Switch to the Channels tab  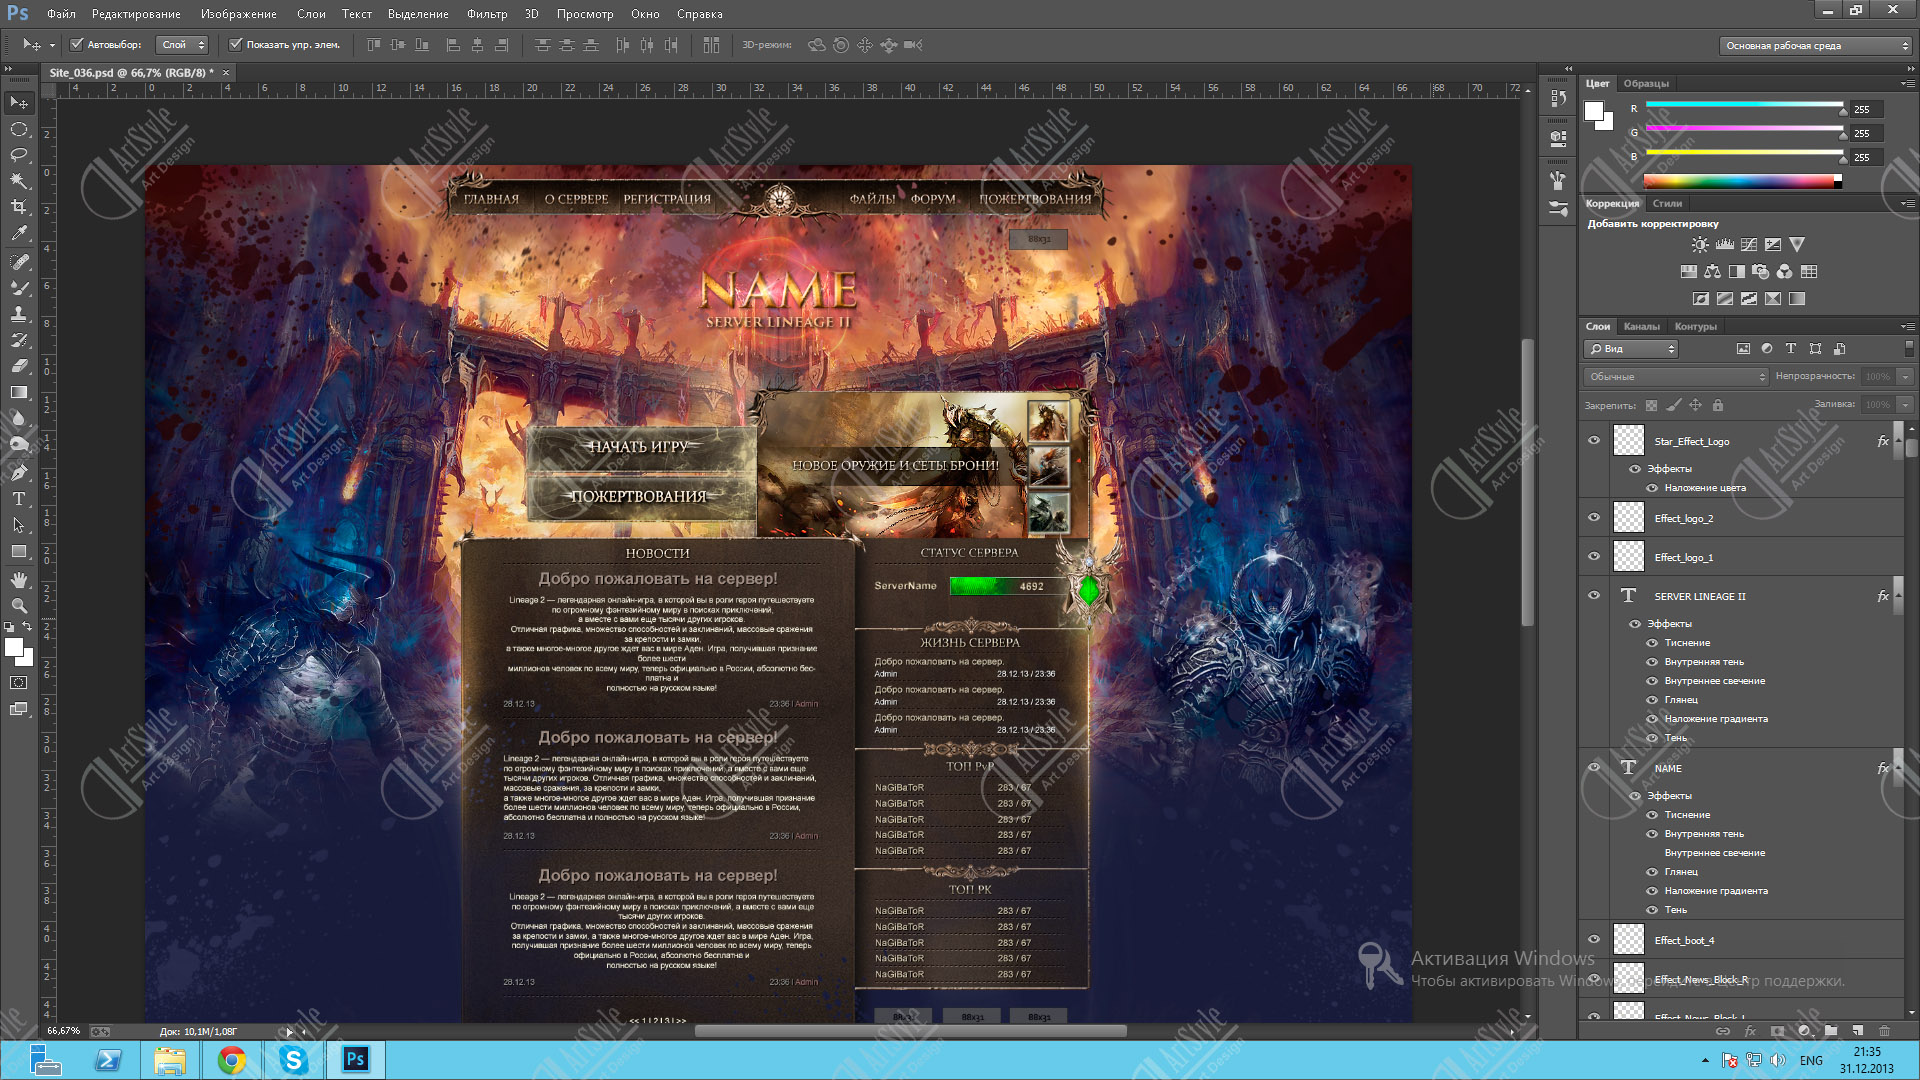[1641, 327]
